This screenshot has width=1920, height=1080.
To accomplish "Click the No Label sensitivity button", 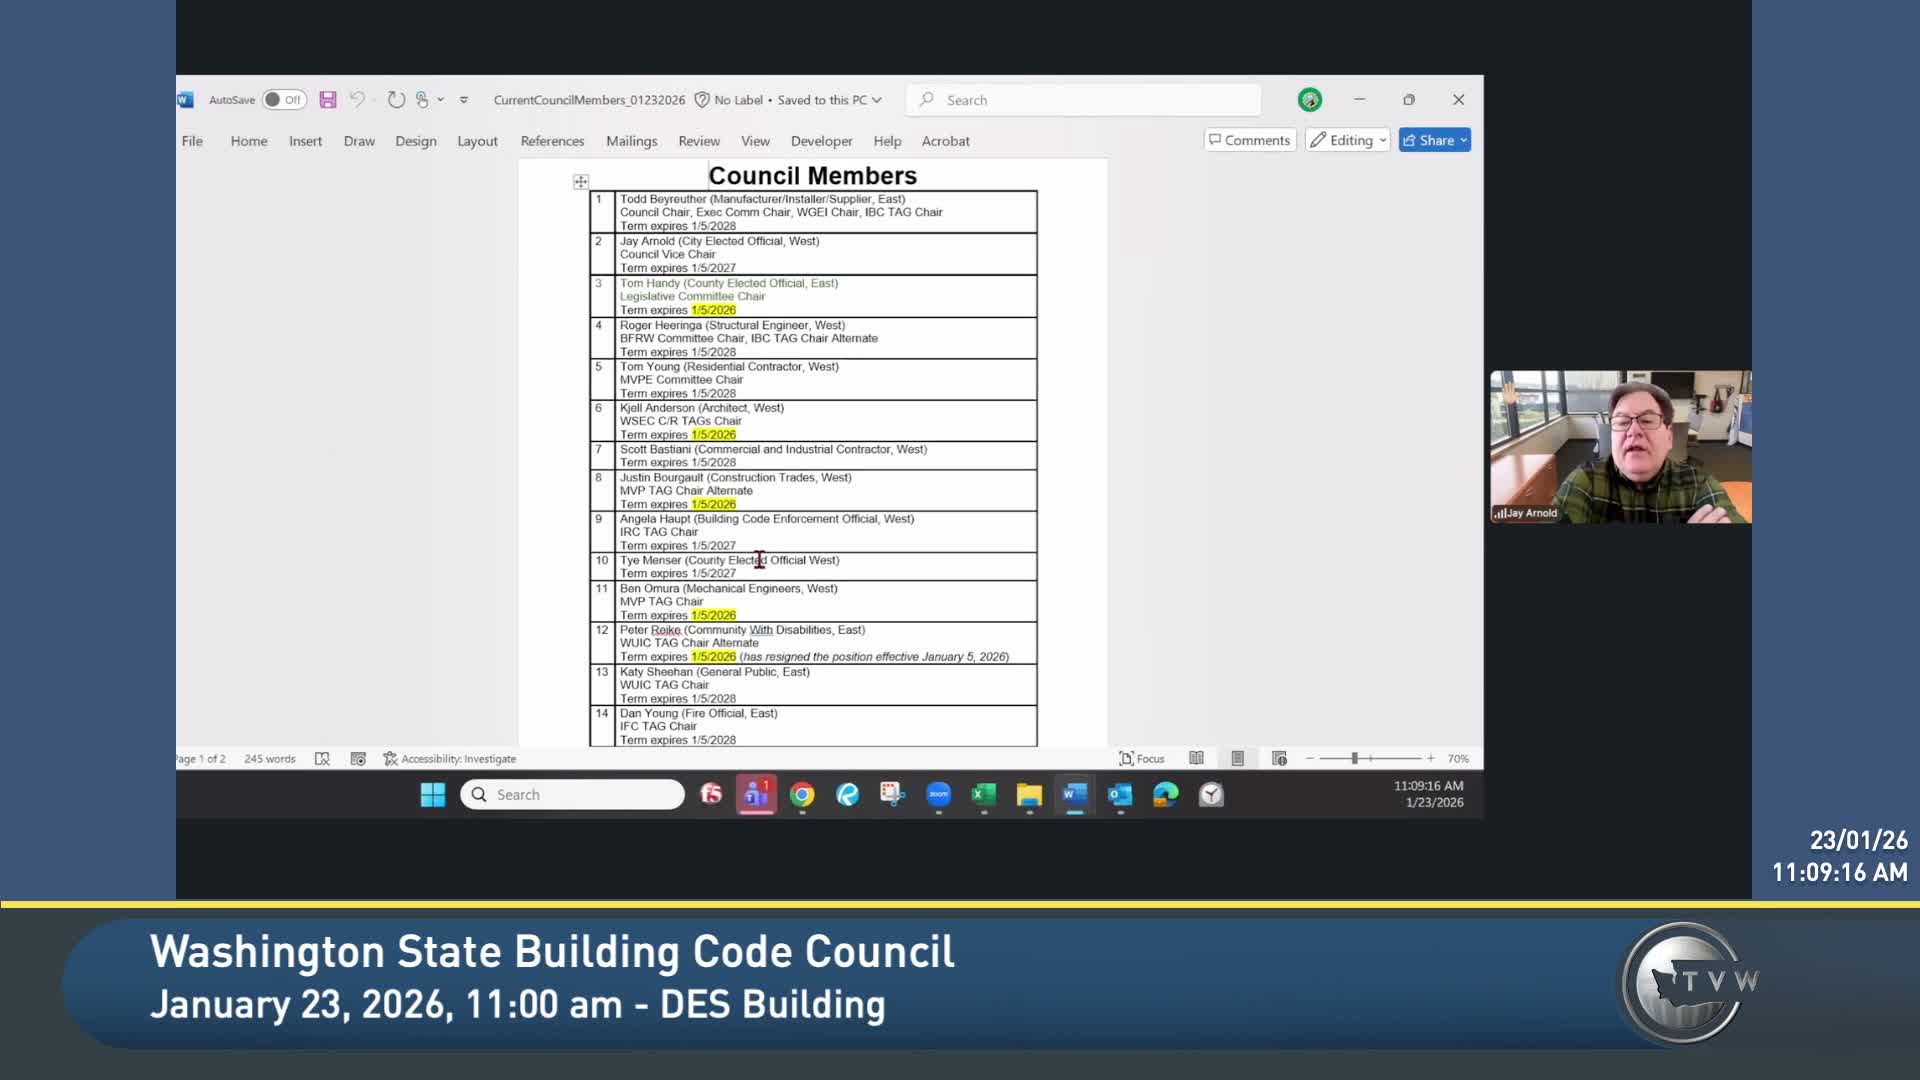I will [x=729, y=100].
